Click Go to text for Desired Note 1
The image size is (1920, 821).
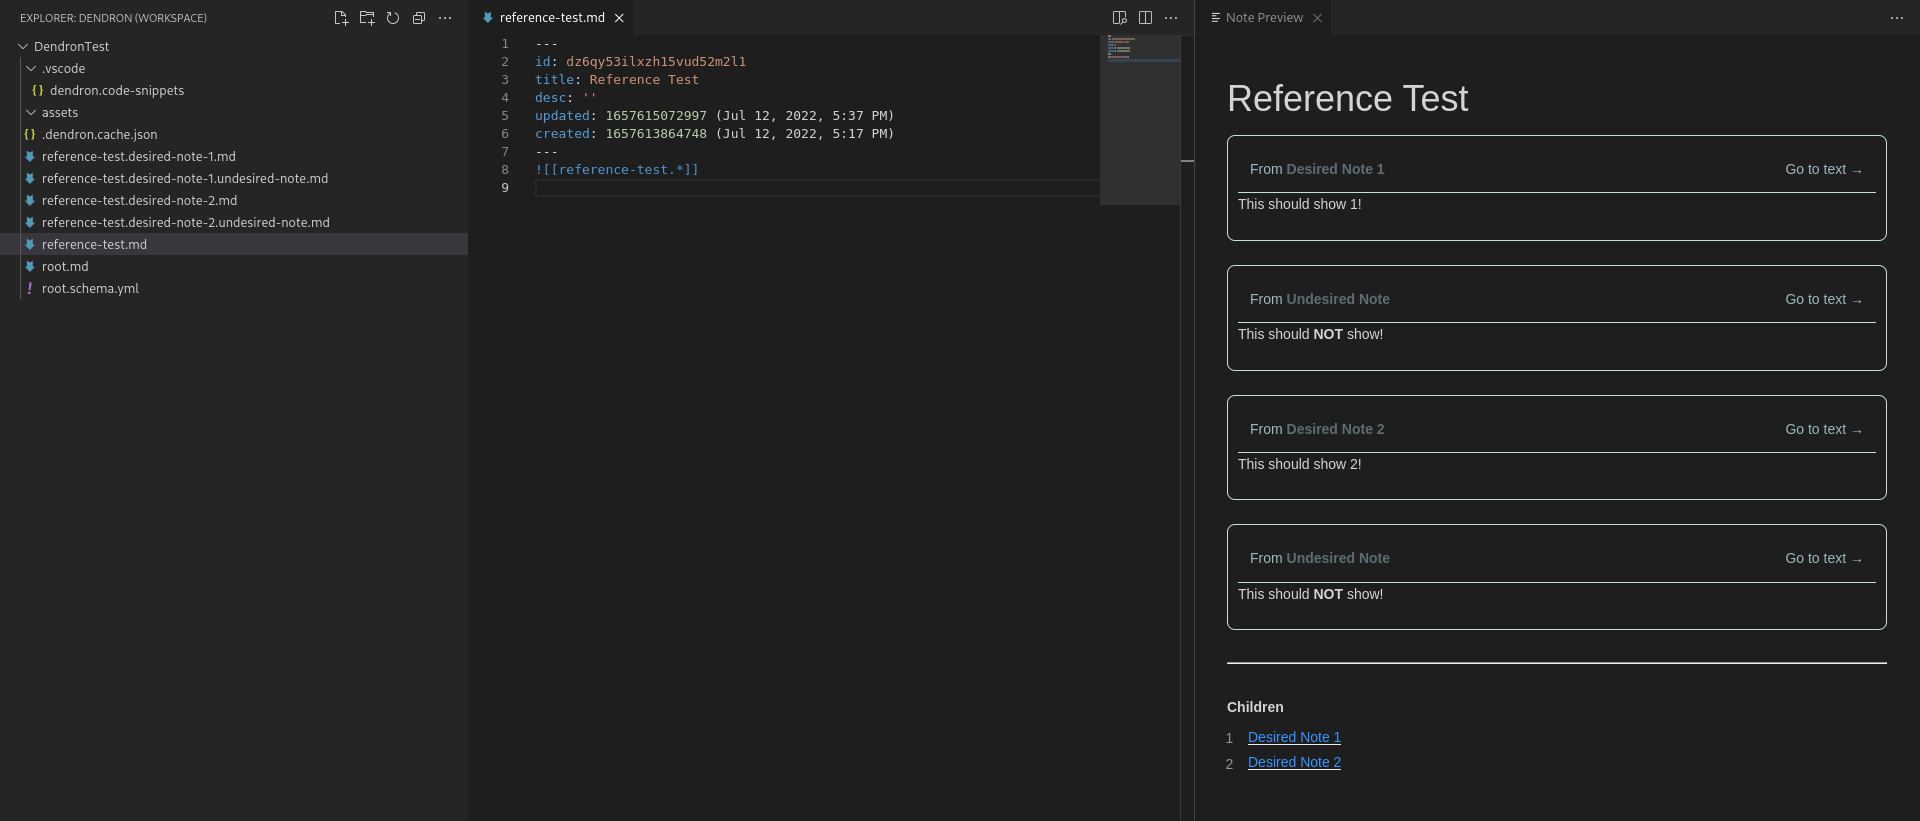[x=1822, y=170]
